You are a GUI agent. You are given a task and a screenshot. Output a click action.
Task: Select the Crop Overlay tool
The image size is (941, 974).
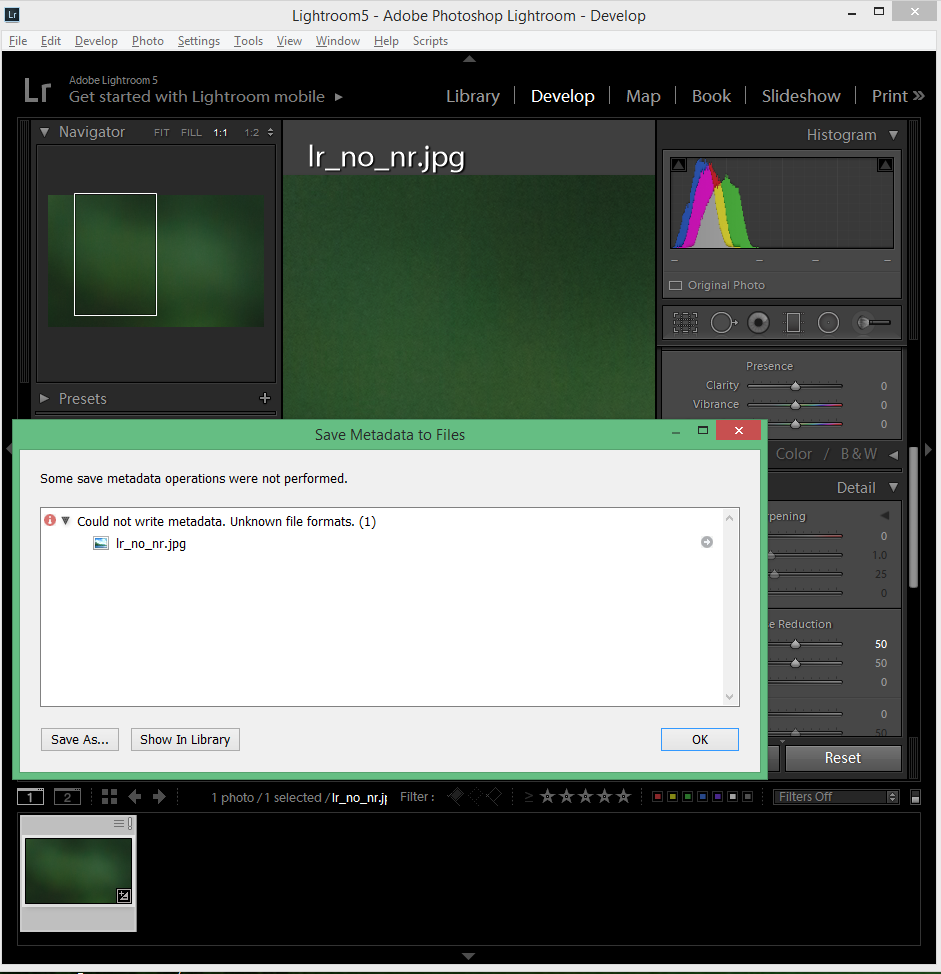tap(685, 322)
